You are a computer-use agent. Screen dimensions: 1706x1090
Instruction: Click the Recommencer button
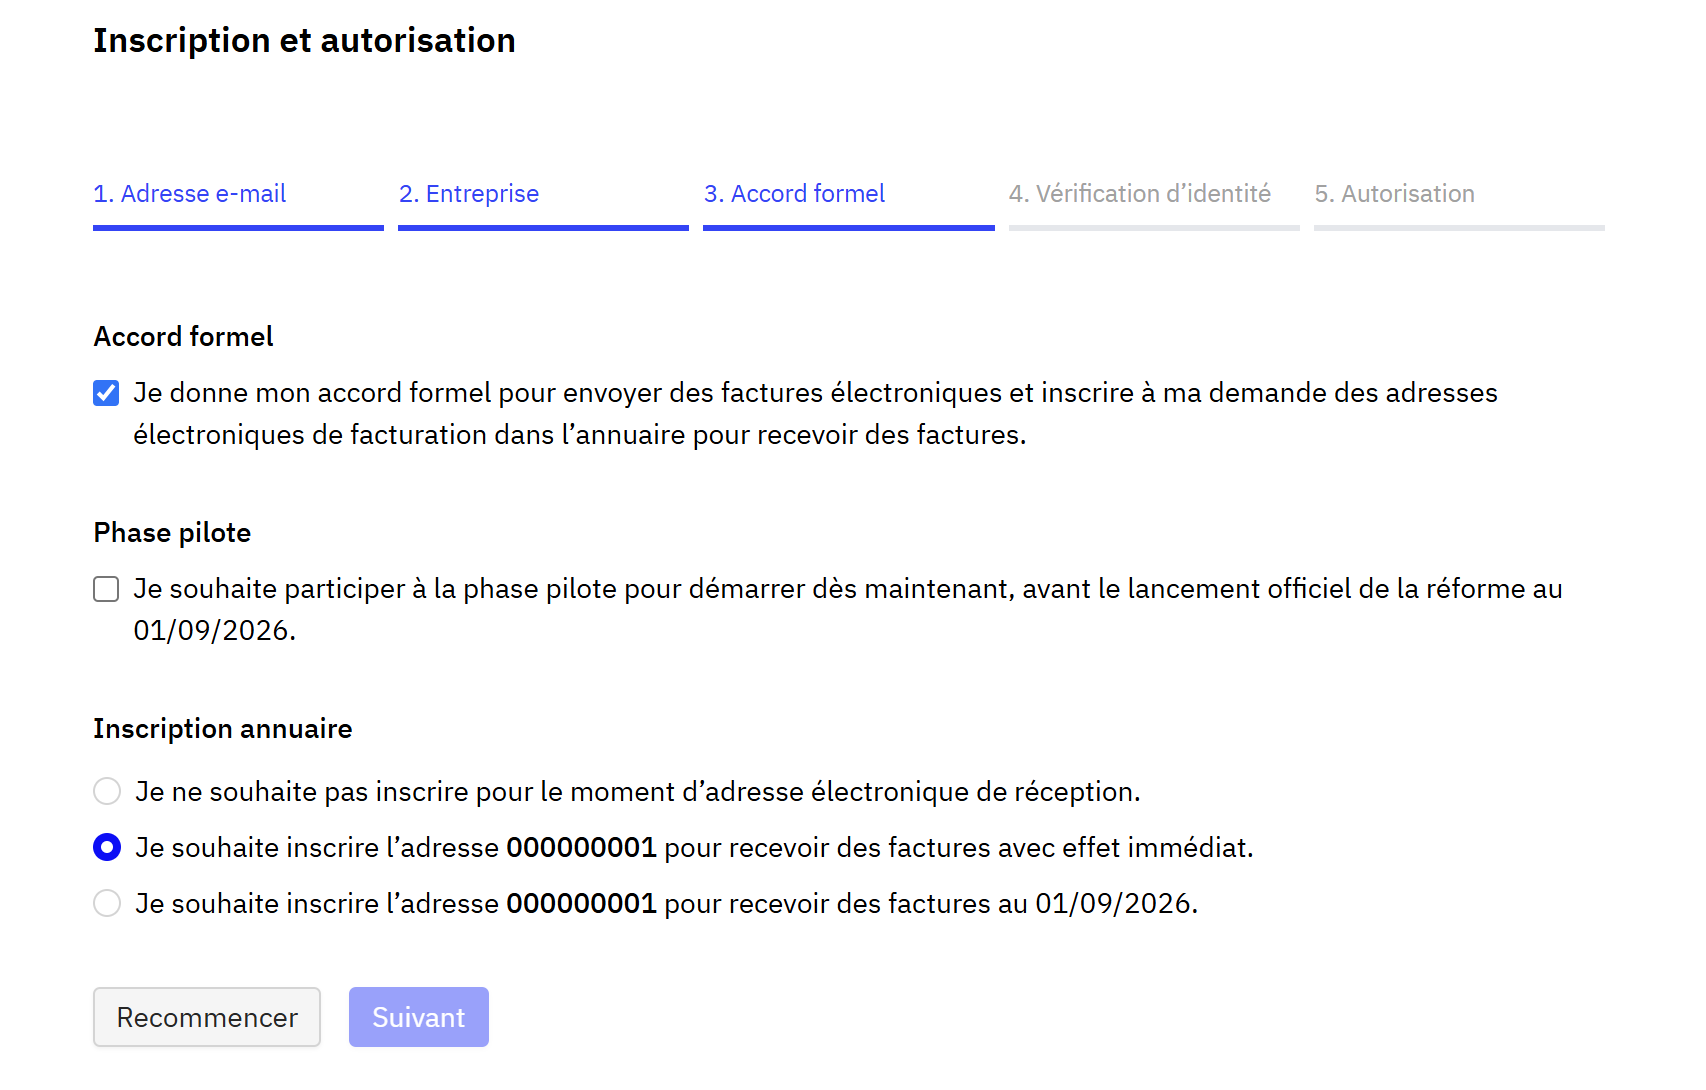tap(207, 1017)
